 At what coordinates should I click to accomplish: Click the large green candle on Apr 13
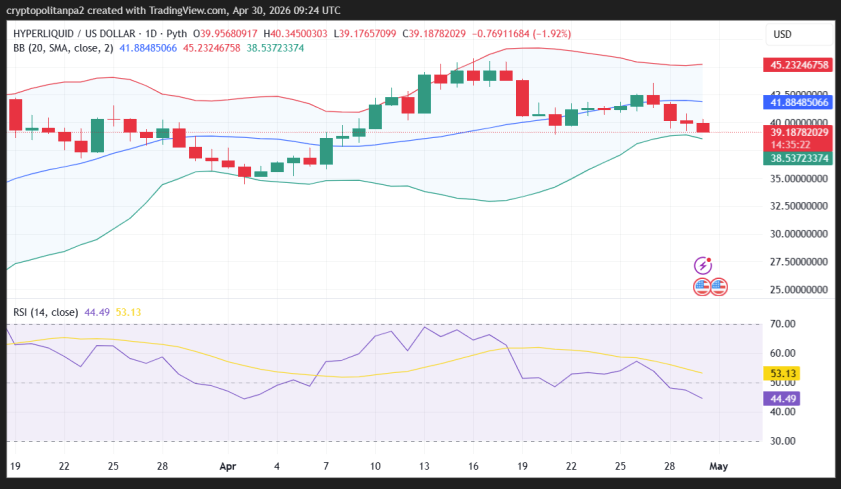[424, 94]
